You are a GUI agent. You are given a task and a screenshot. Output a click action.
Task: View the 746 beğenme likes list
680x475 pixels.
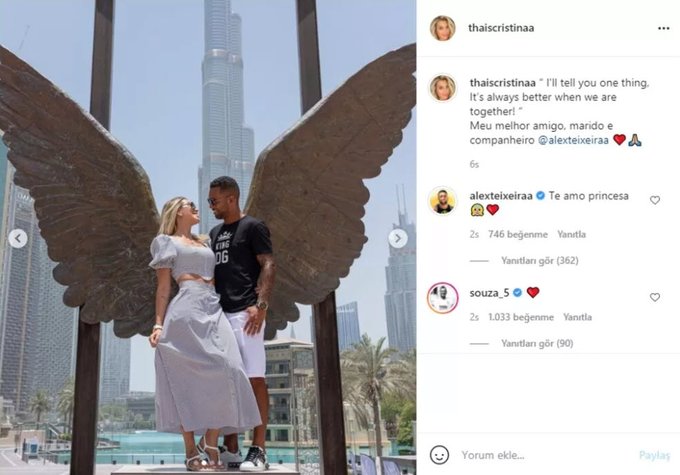pyautogui.click(x=518, y=234)
